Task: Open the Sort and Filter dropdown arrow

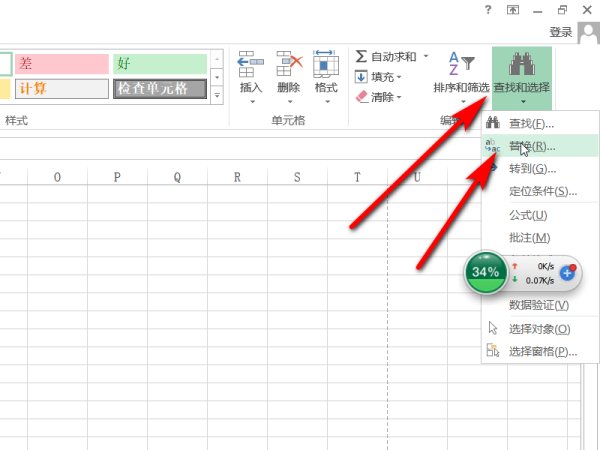Action: [463, 102]
